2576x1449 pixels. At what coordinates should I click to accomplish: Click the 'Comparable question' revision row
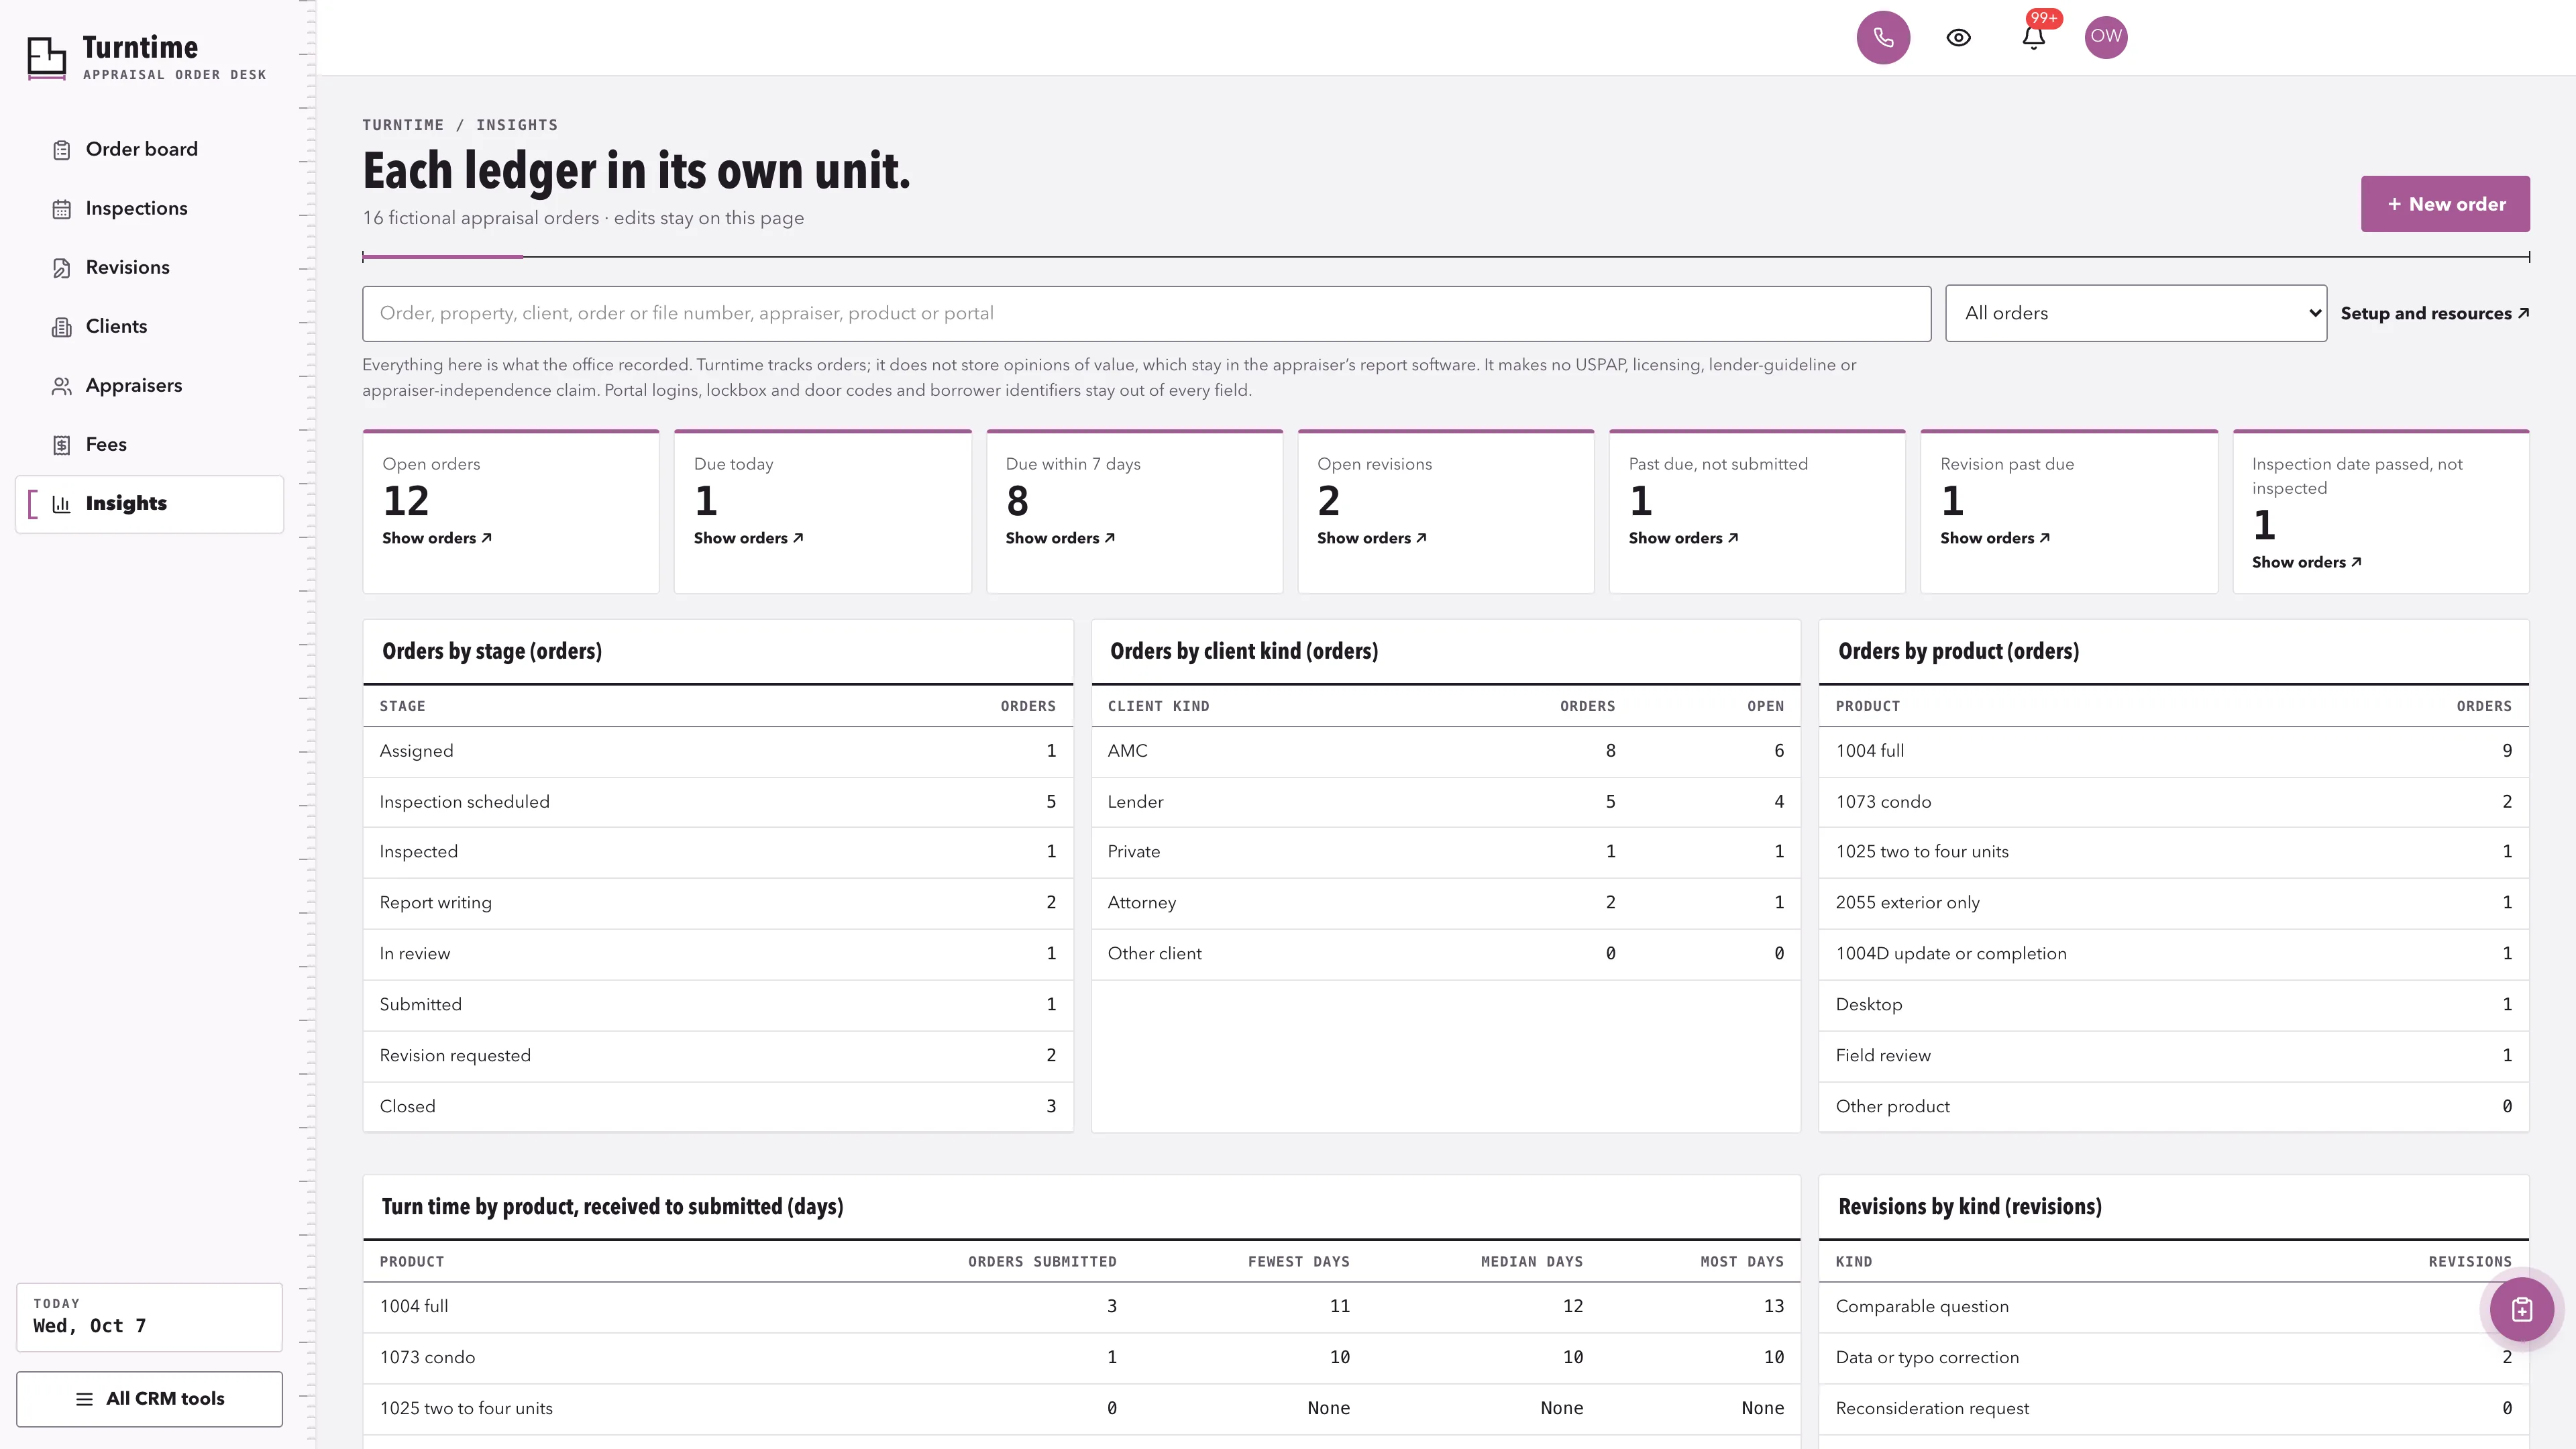pos(2174,1307)
